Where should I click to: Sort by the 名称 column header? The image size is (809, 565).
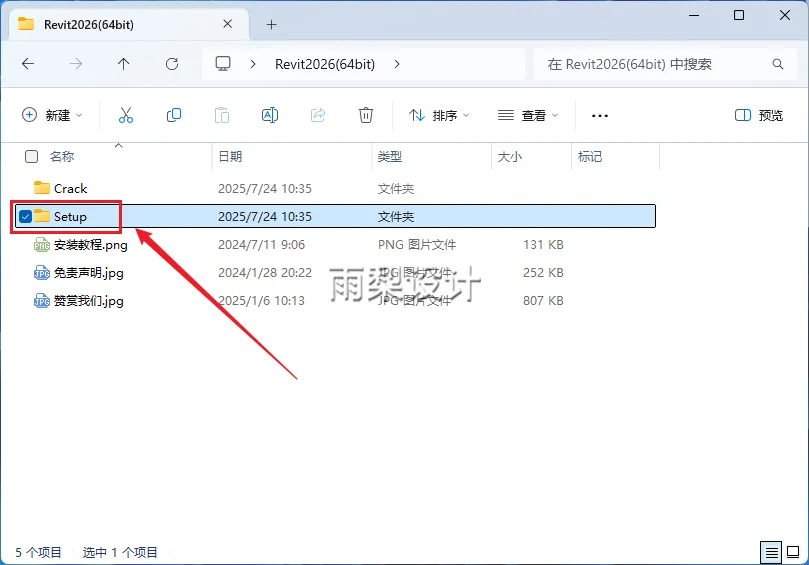(x=62, y=156)
